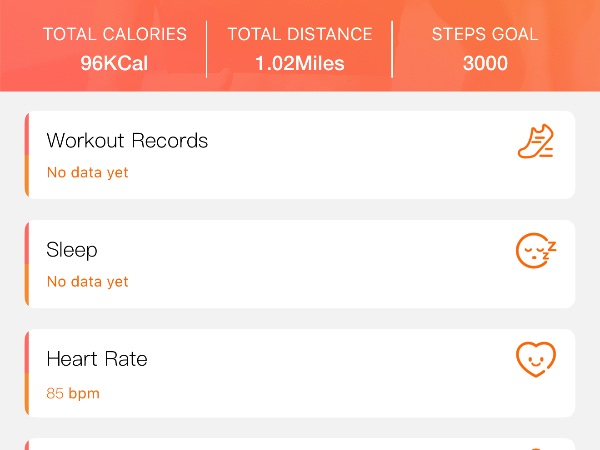
Task: Open the Sleep card title
Action: (72, 250)
